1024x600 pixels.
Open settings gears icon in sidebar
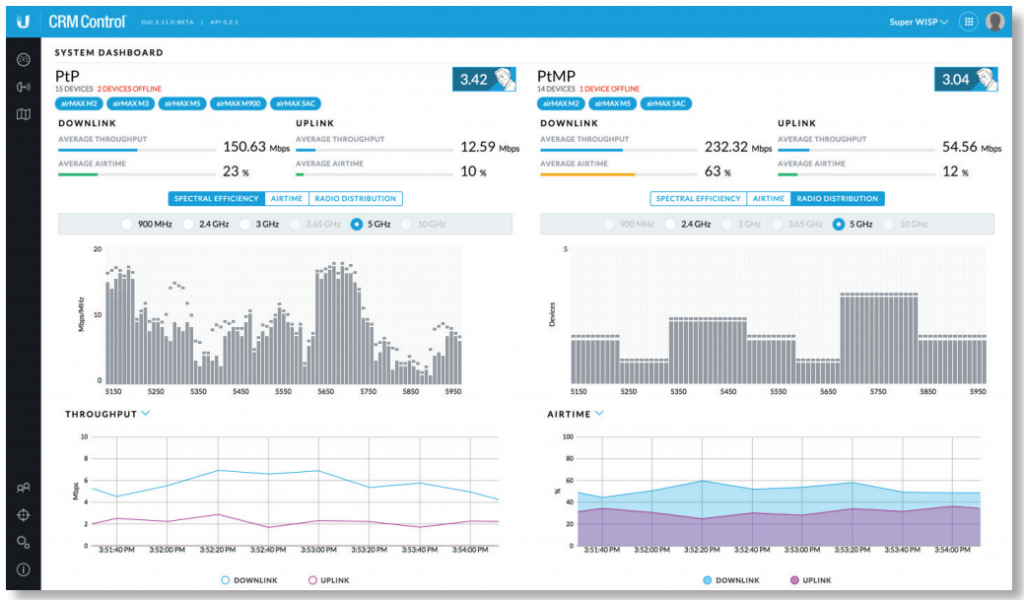point(23,542)
